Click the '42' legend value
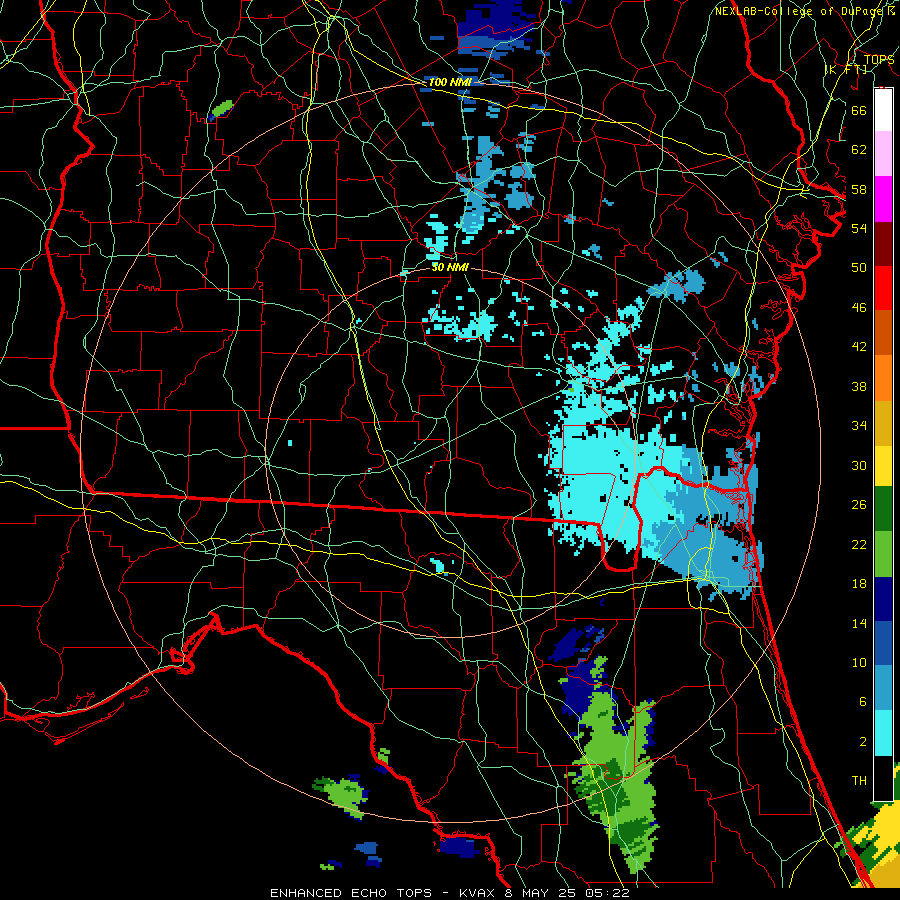 [859, 347]
